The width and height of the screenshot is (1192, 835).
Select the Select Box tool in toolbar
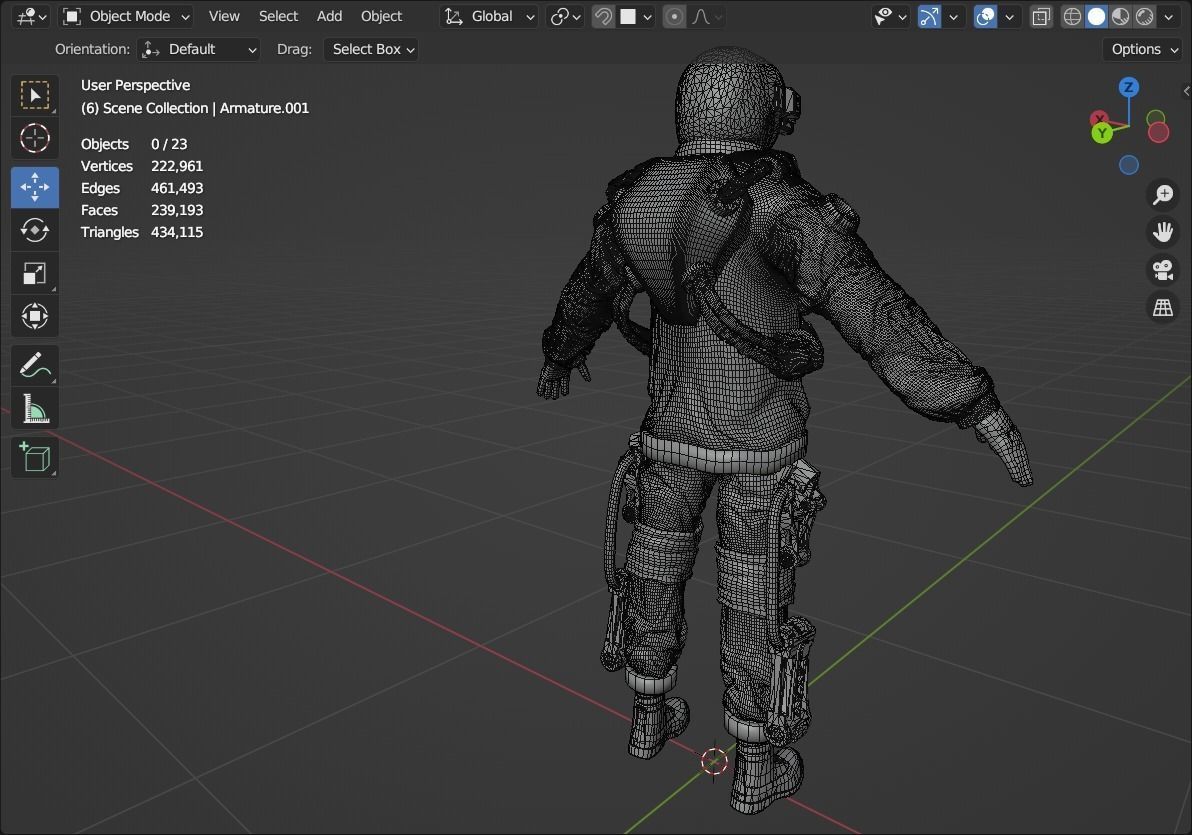click(x=34, y=95)
